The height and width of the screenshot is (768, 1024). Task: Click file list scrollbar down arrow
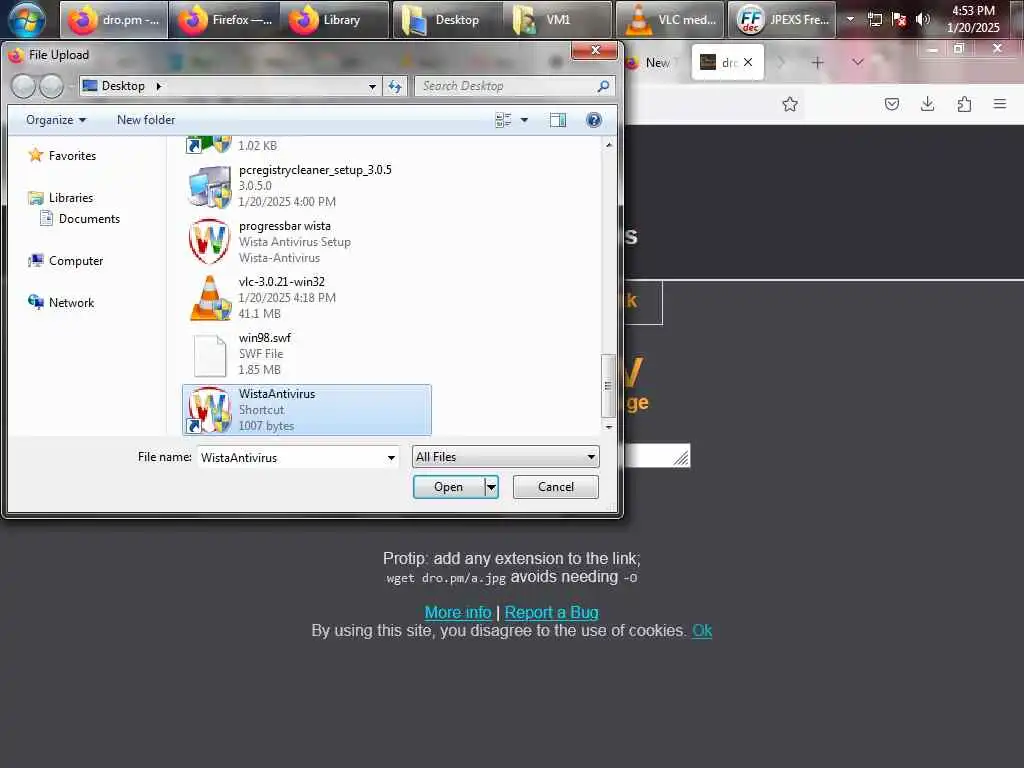(609, 426)
